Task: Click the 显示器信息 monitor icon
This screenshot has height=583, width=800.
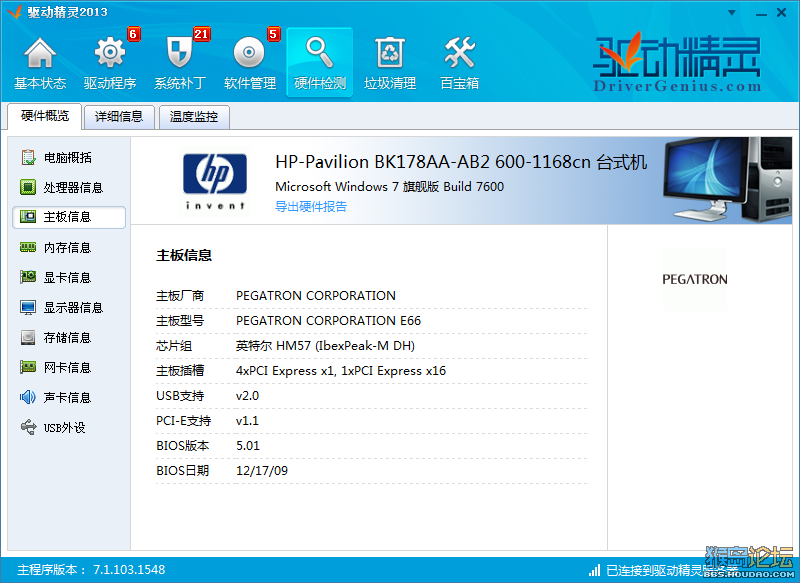Action: pos(28,308)
